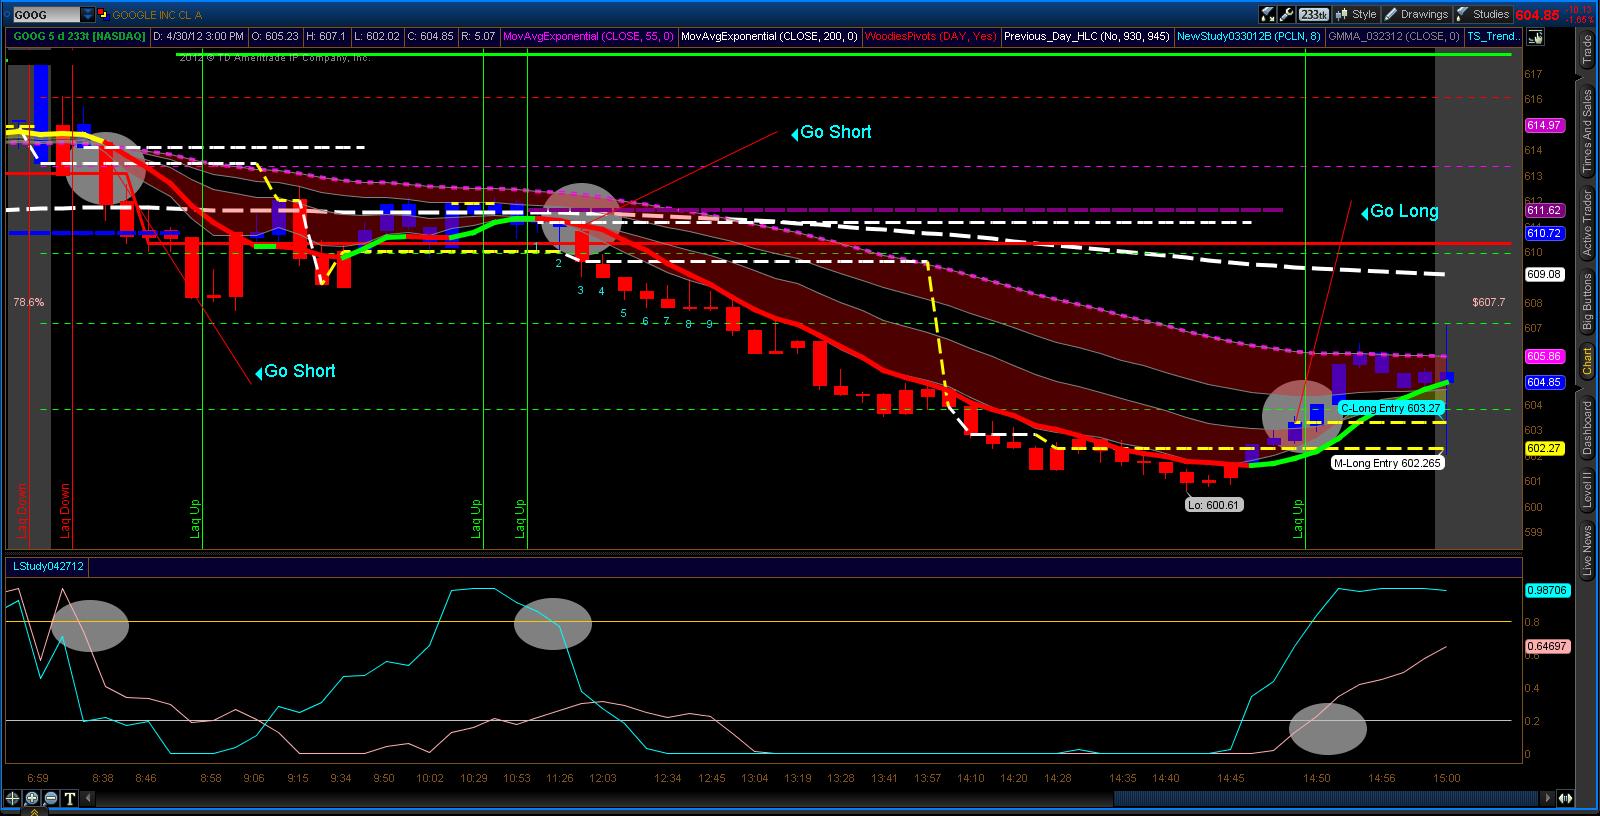Image resolution: width=1600 pixels, height=816 pixels.
Task: Click the NewStudy033012B (PCLN, 8) label
Action: (x=1249, y=36)
